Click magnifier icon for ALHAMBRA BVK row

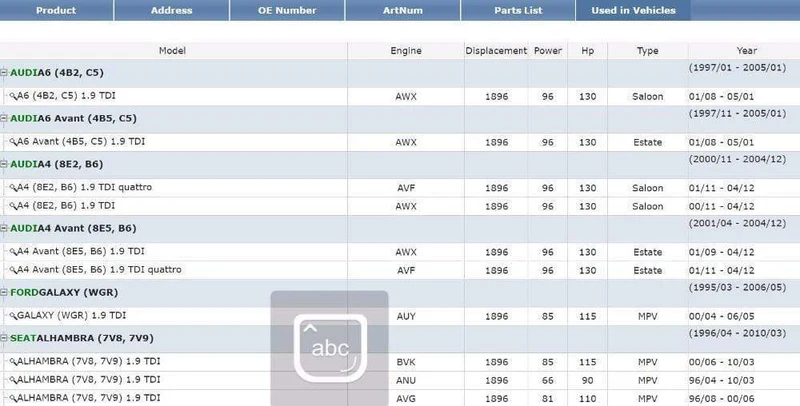pyautogui.click(x=13, y=362)
